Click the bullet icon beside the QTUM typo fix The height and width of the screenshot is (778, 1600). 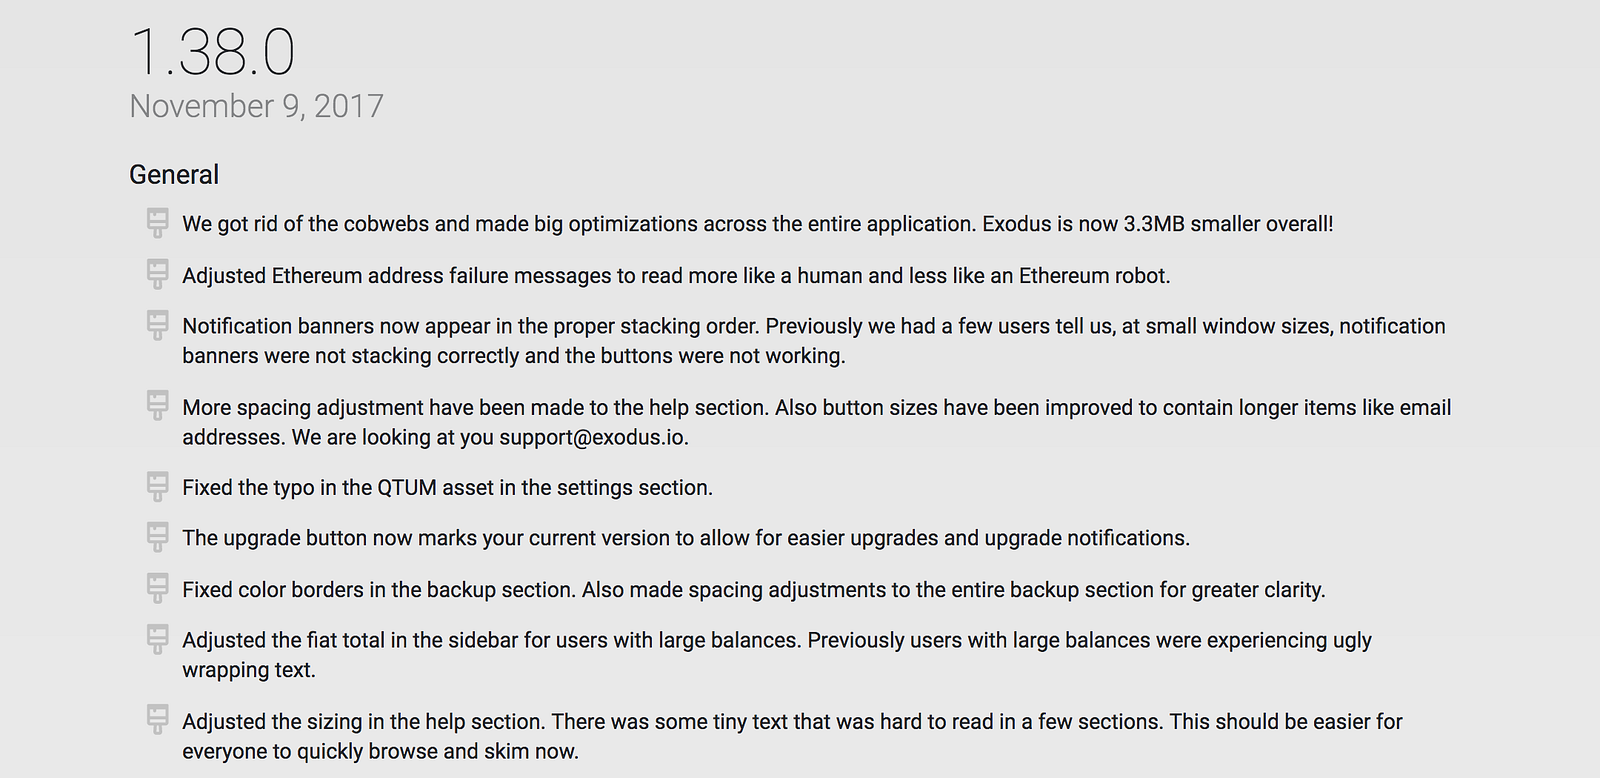157,487
